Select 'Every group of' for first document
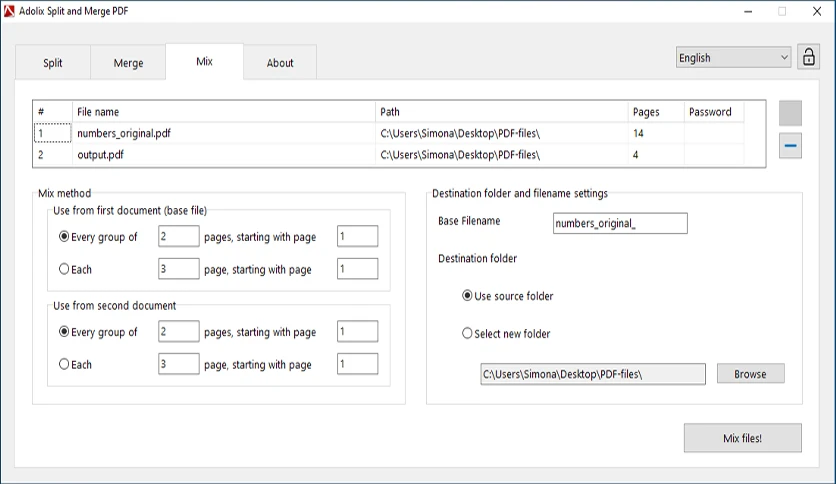836x484 pixels. click(x=98, y=237)
